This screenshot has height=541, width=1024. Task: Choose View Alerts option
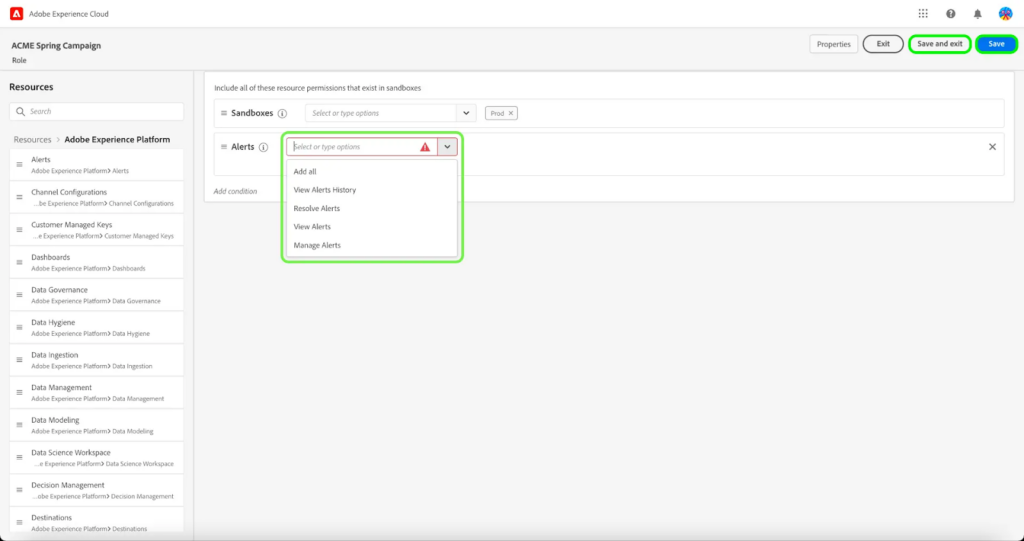coord(372,227)
